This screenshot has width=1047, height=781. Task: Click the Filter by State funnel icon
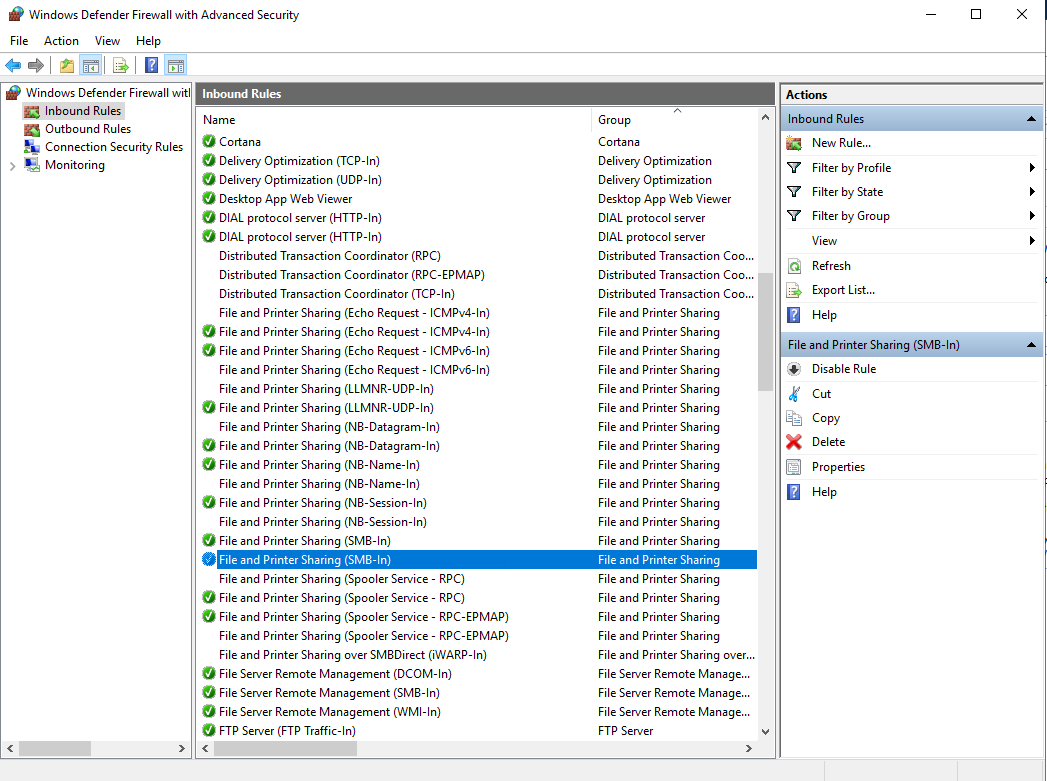[794, 192]
